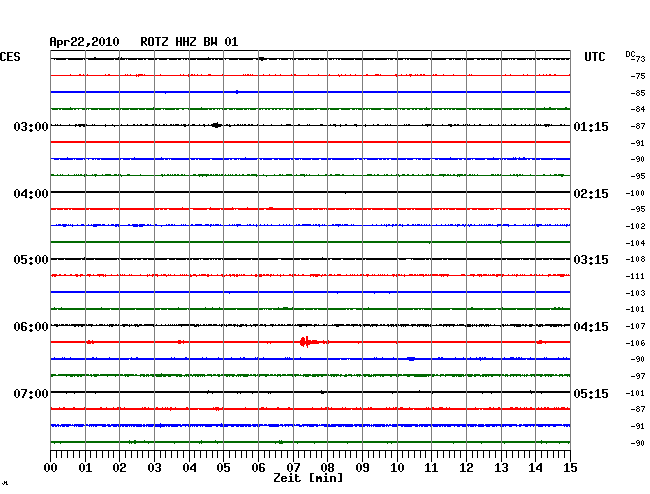The width and height of the screenshot is (650, 494).
Task: Click the "13" minute tick label
Action: click(501, 467)
